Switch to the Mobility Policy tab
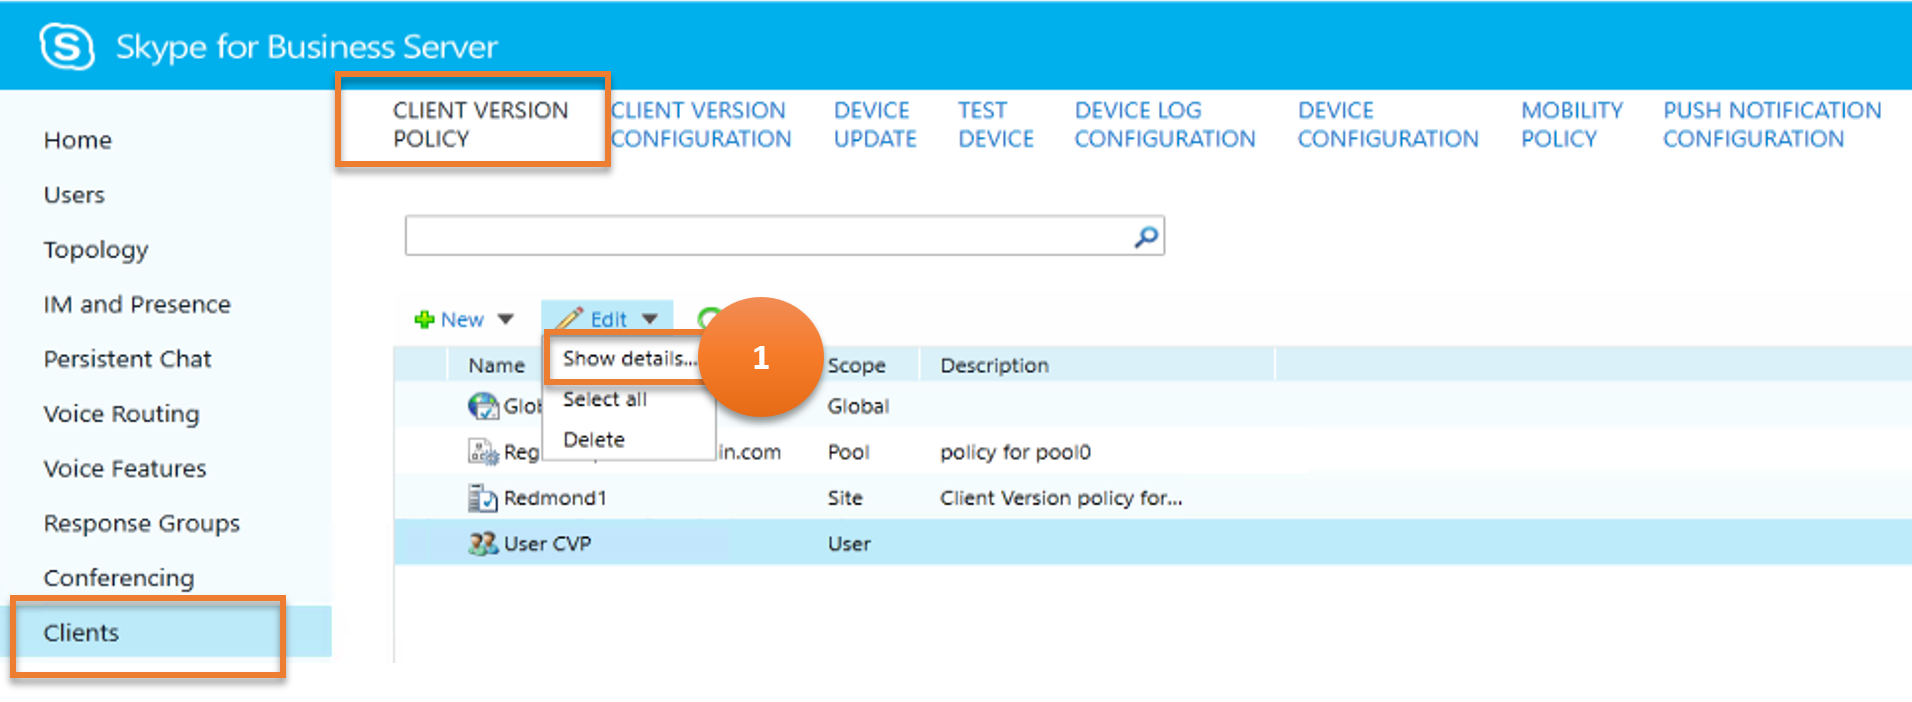 1572,124
